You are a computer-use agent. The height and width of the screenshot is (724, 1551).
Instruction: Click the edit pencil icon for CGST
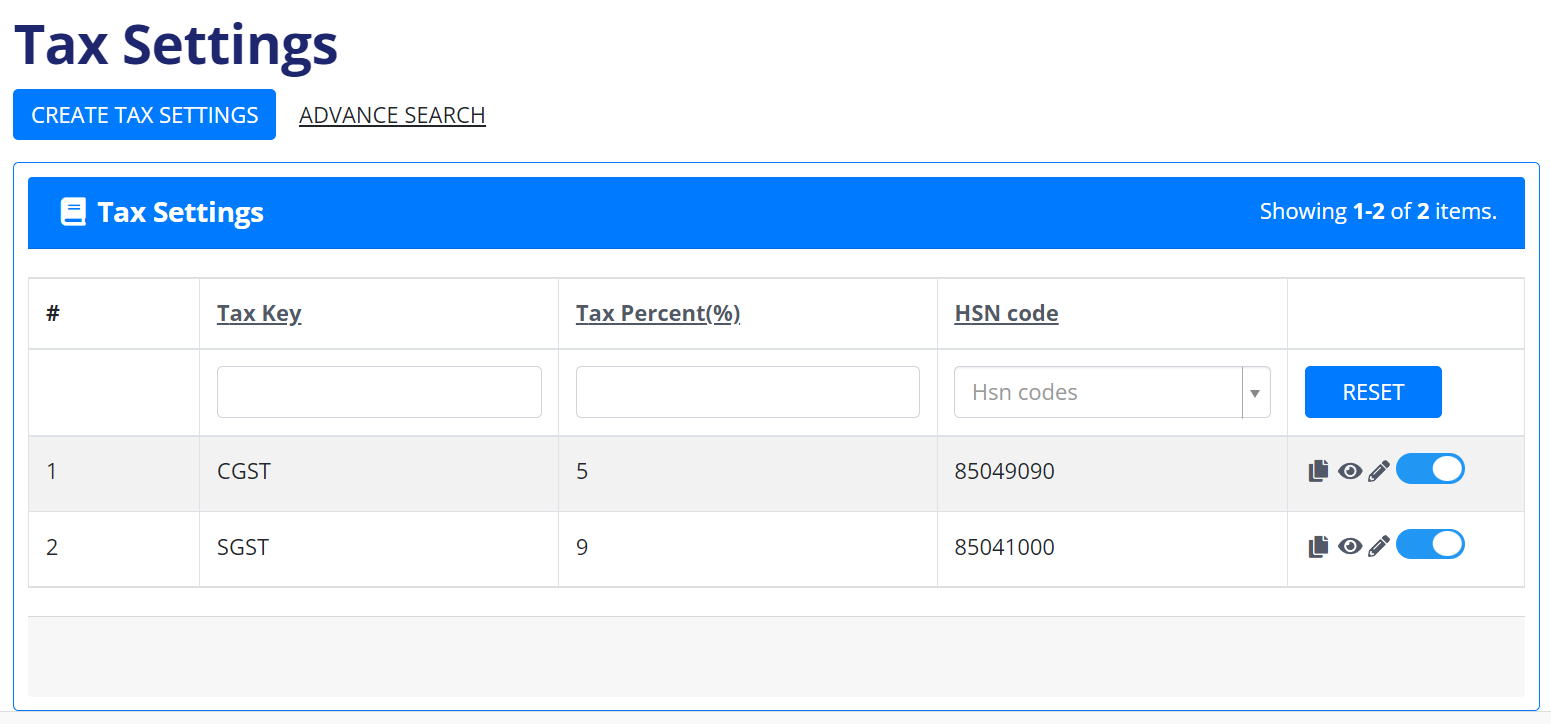pos(1379,471)
